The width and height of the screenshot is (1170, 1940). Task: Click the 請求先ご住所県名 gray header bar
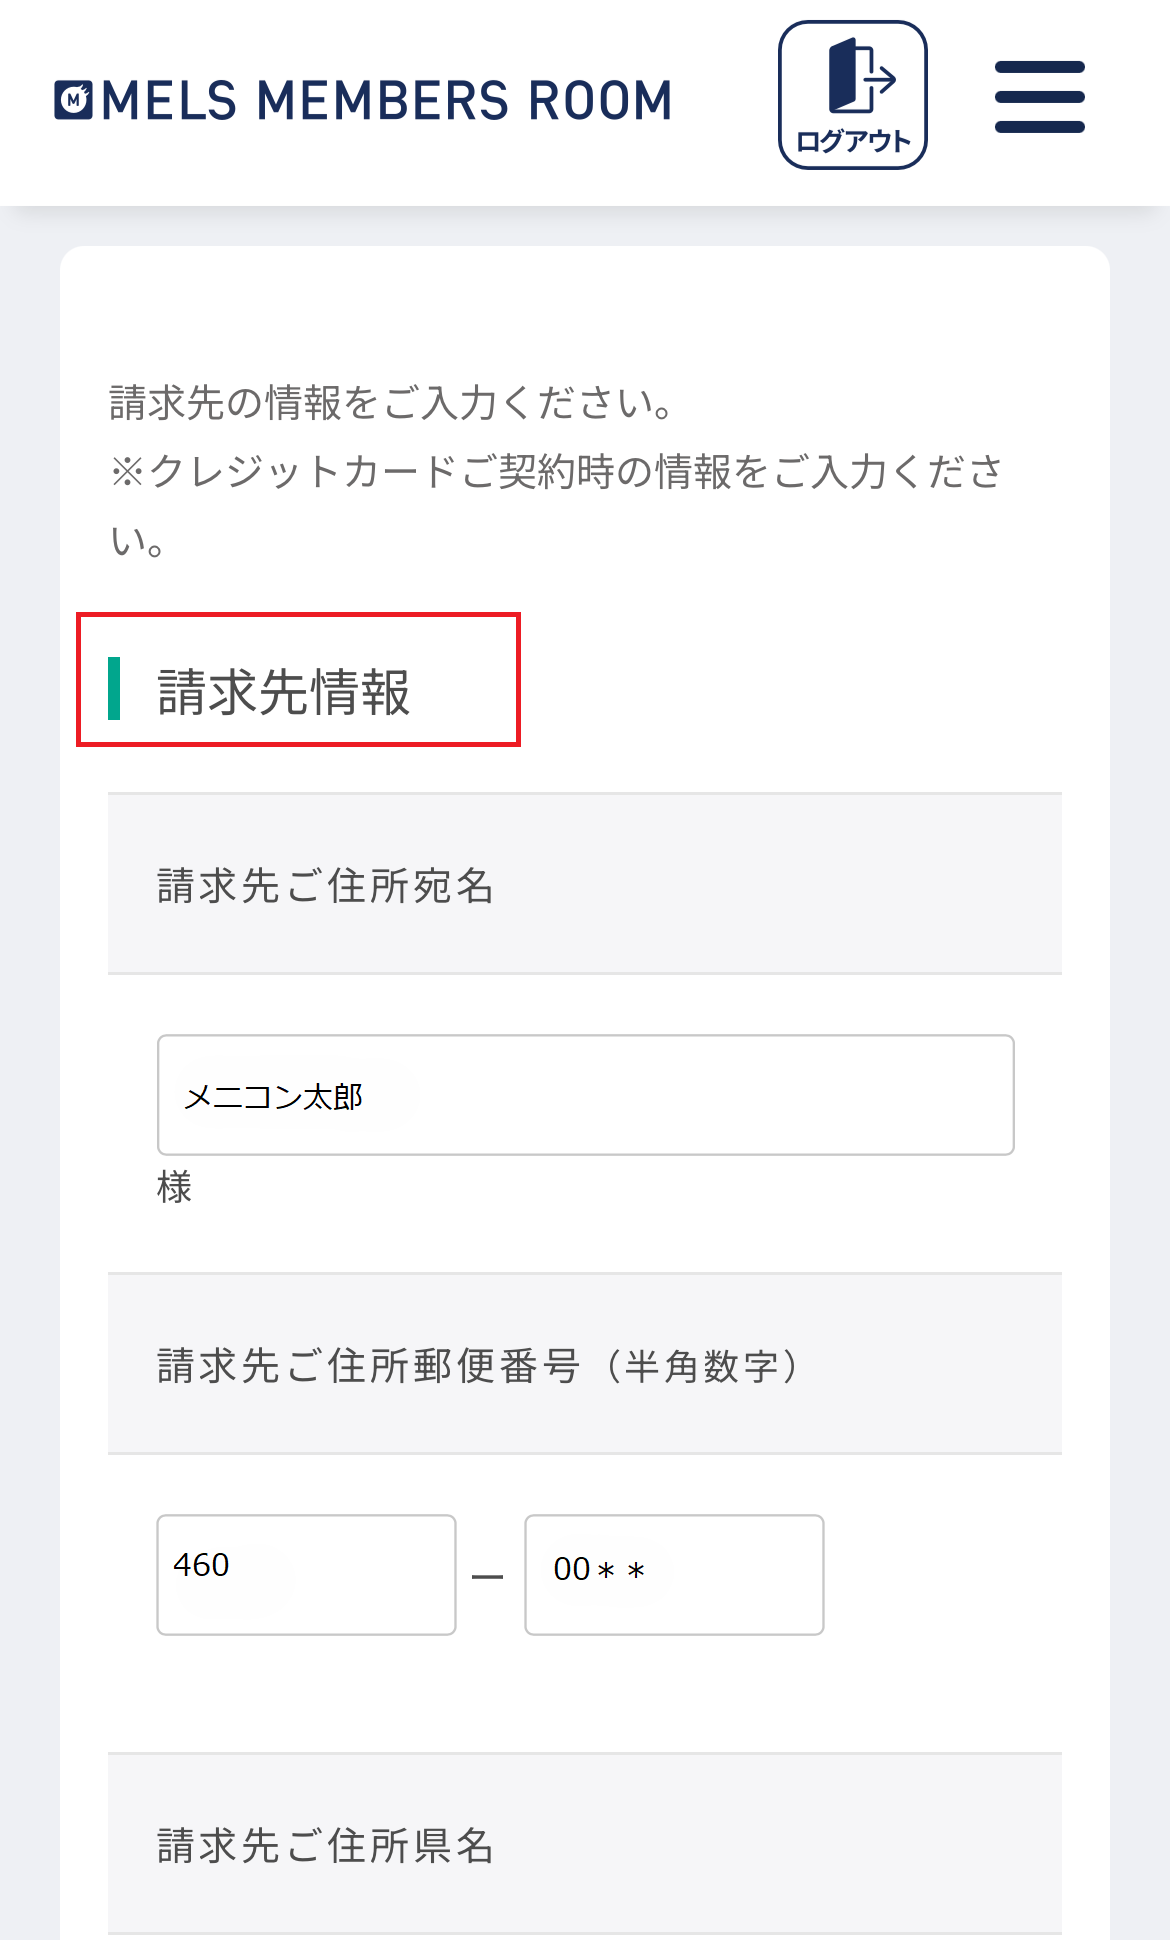583,1843
